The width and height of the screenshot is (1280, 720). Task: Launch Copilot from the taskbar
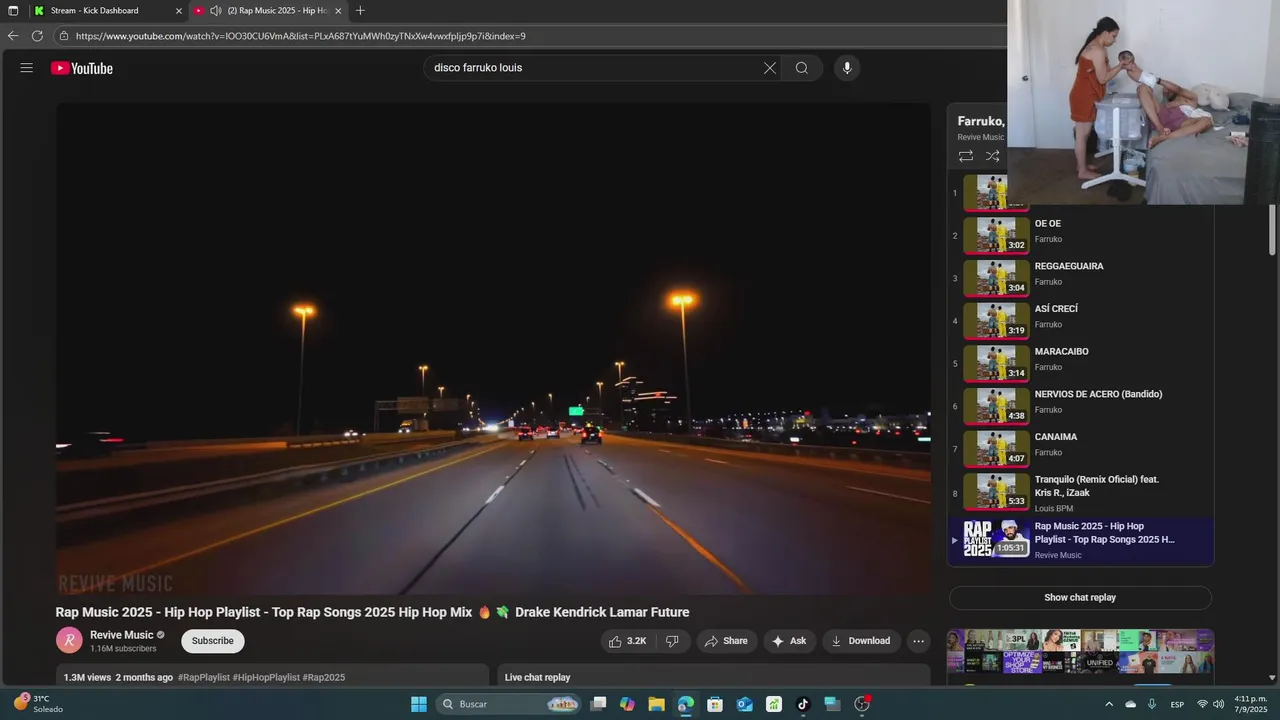pos(627,704)
